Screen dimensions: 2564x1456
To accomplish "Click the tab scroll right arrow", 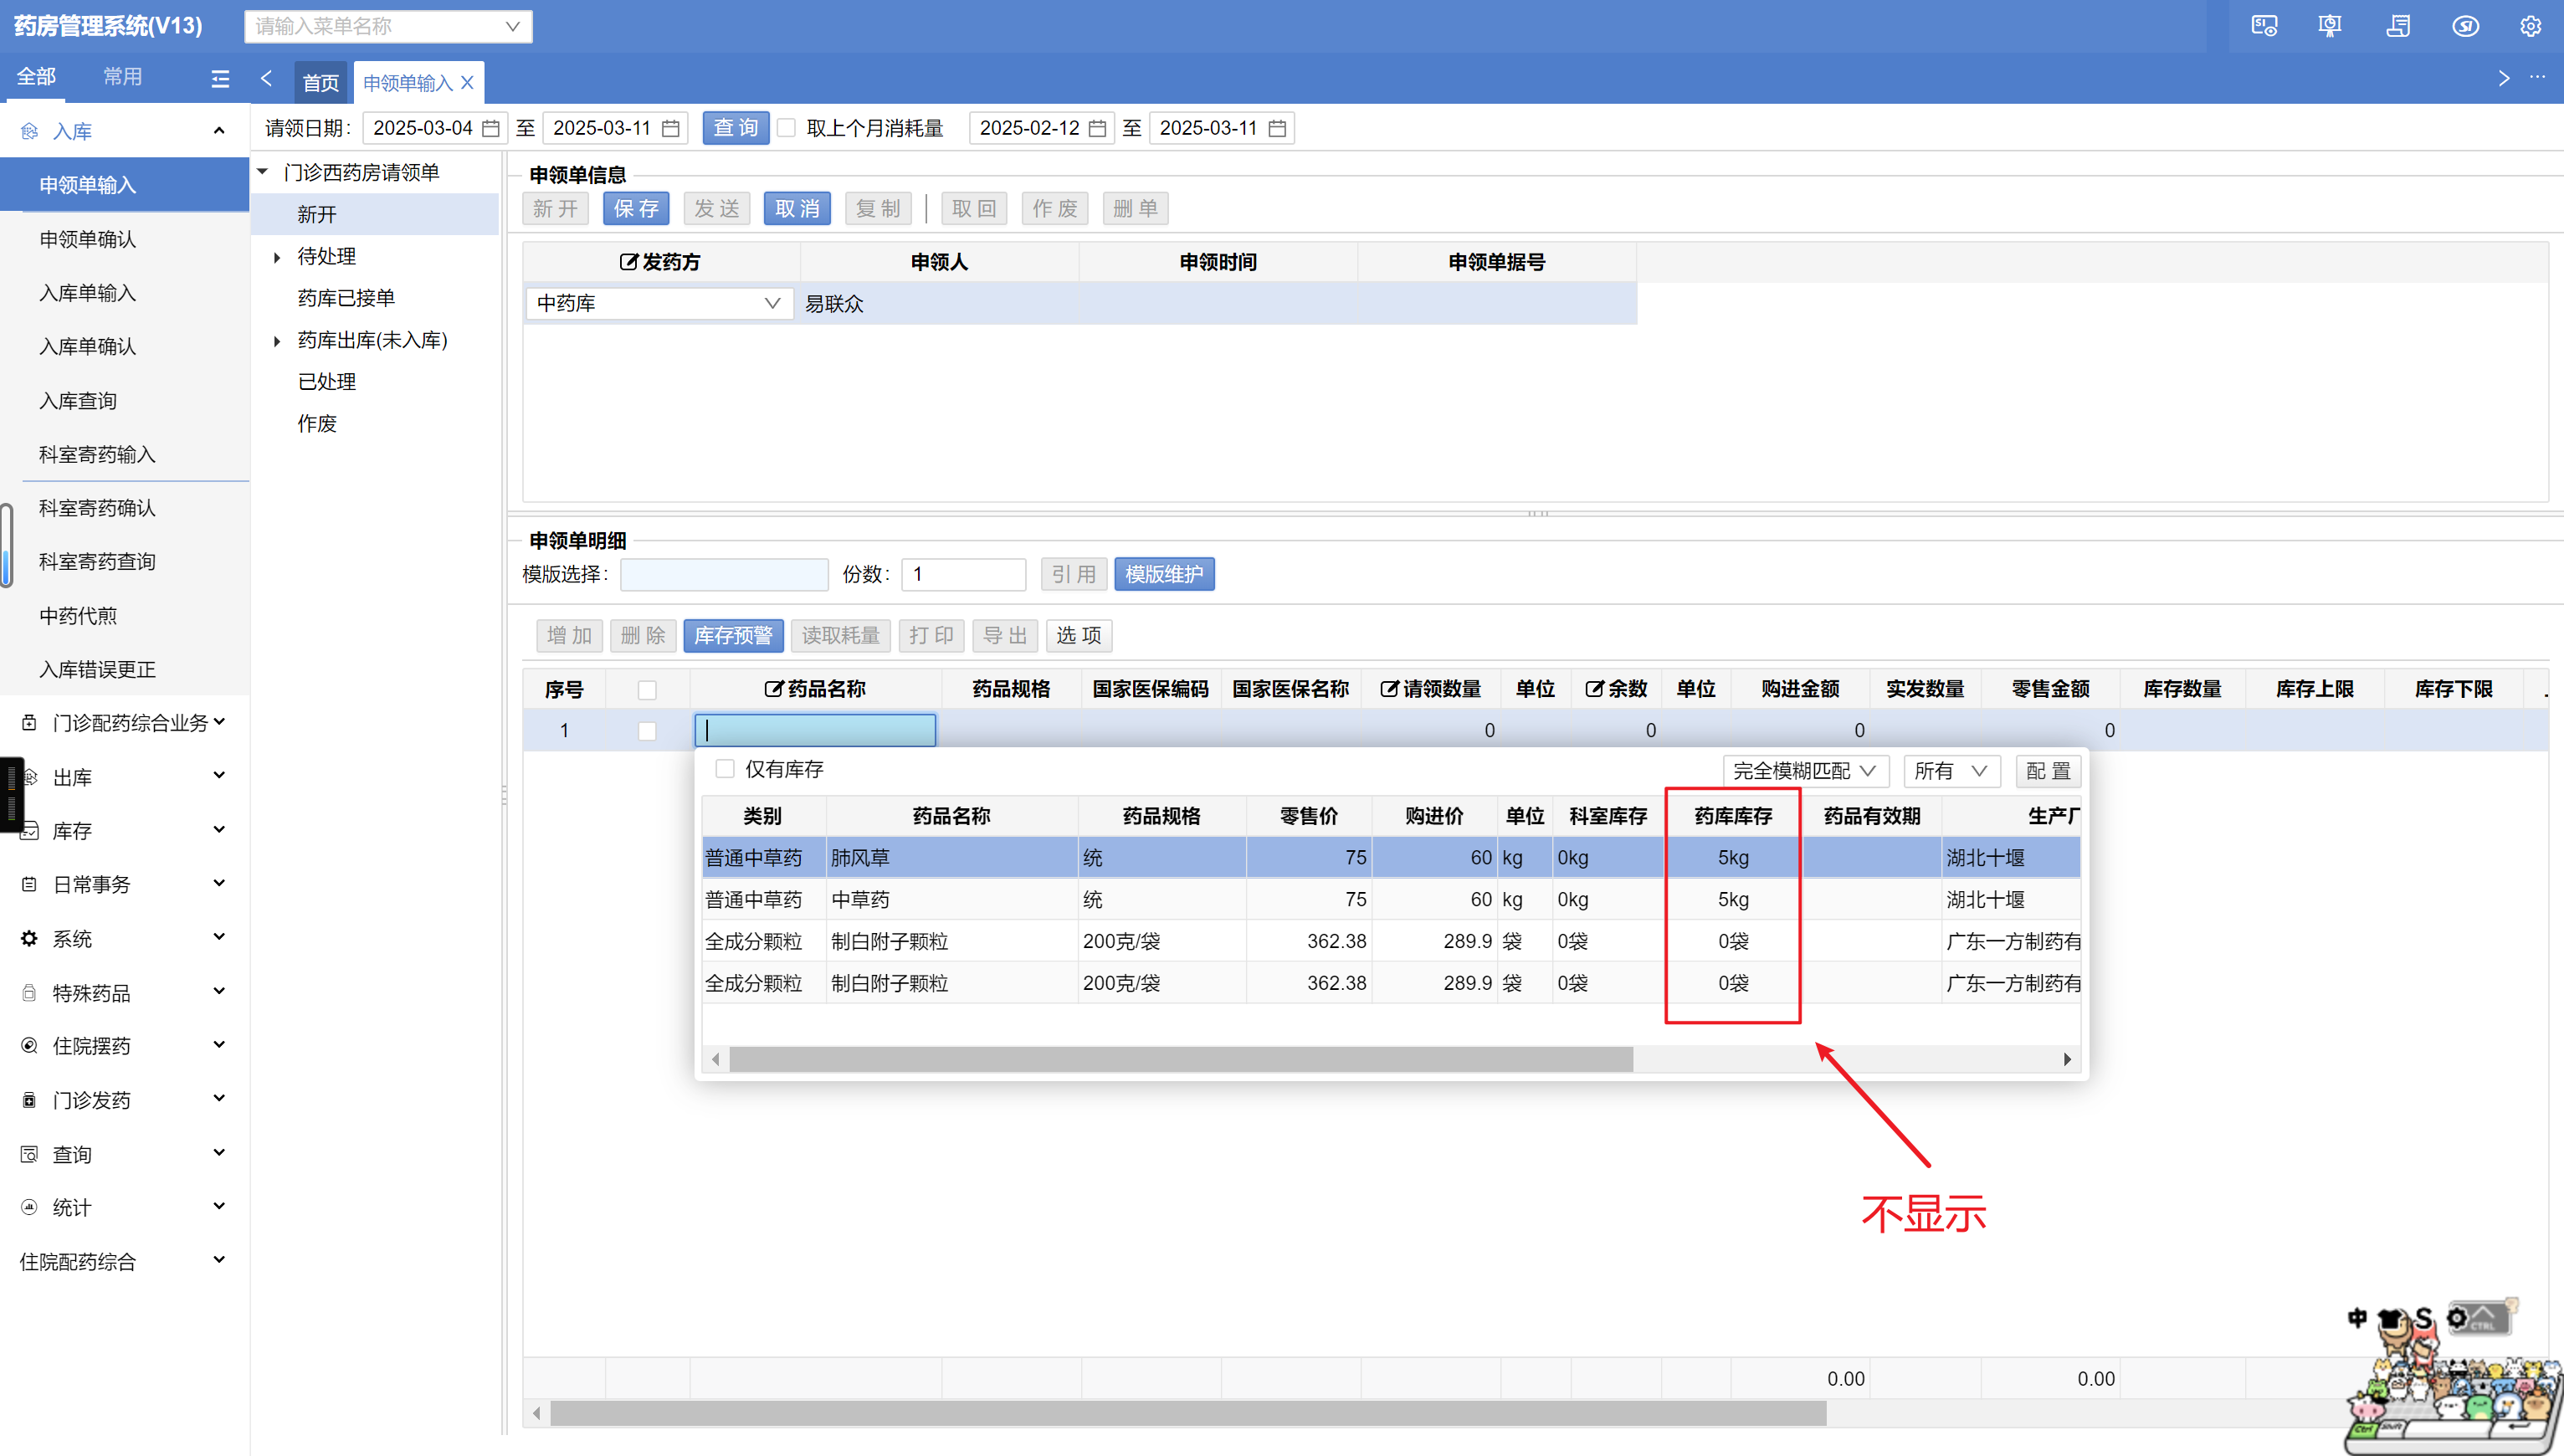I will 2503,78.
